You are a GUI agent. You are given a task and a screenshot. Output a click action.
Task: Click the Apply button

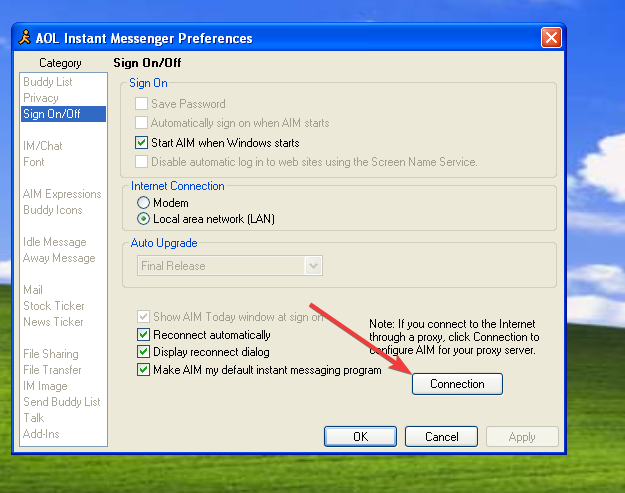[x=522, y=437]
